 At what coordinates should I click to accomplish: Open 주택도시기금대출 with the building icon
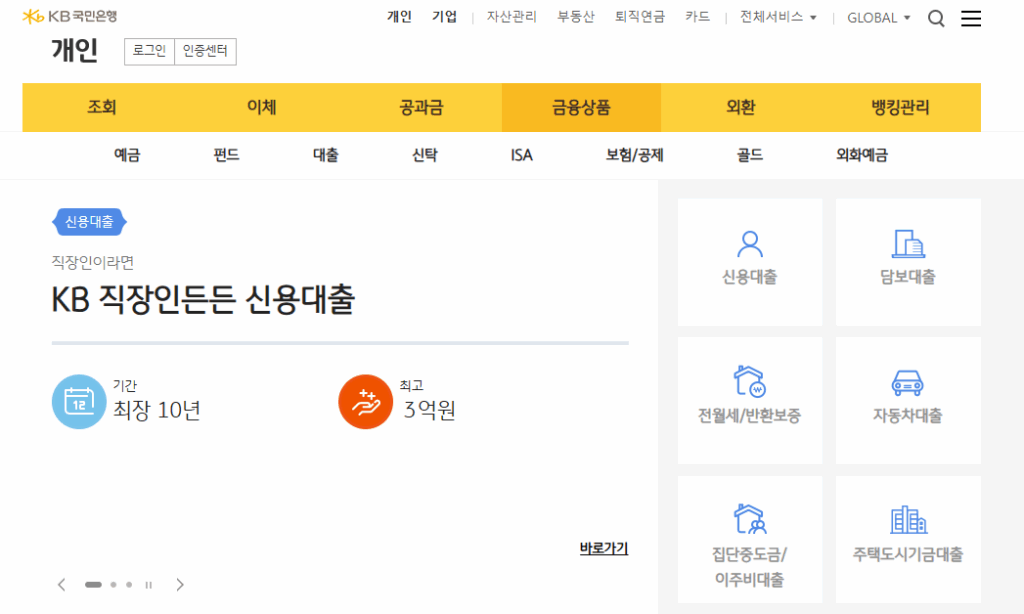[907, 538]
